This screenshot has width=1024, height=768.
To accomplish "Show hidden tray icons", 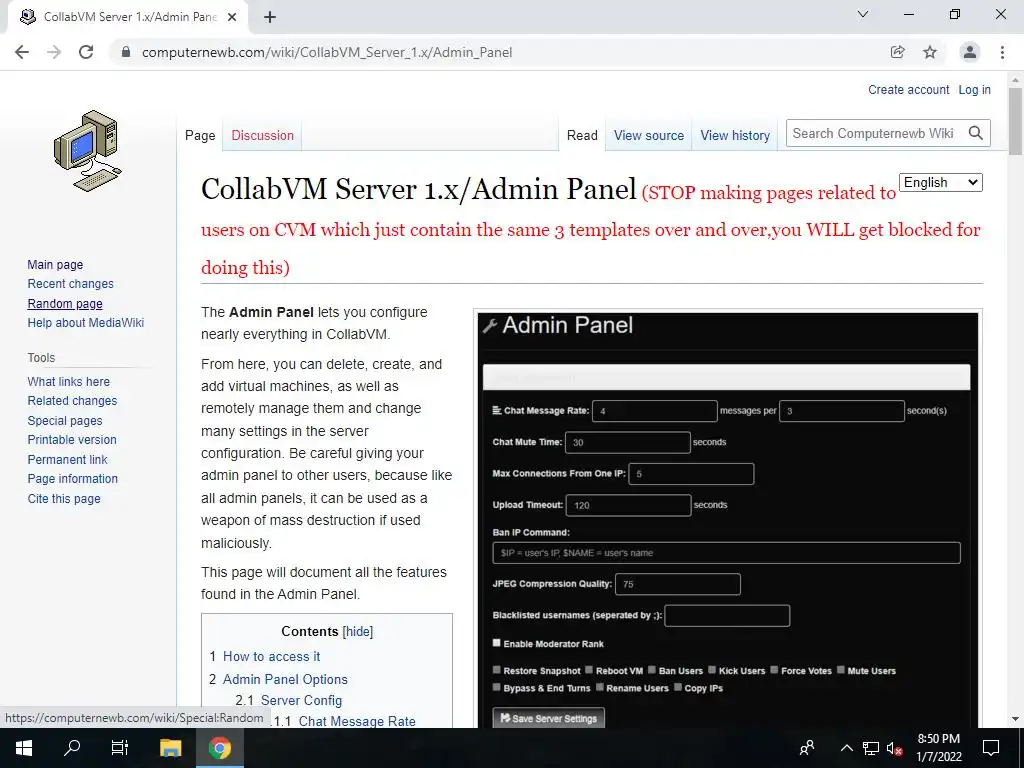I will (846, 748).
